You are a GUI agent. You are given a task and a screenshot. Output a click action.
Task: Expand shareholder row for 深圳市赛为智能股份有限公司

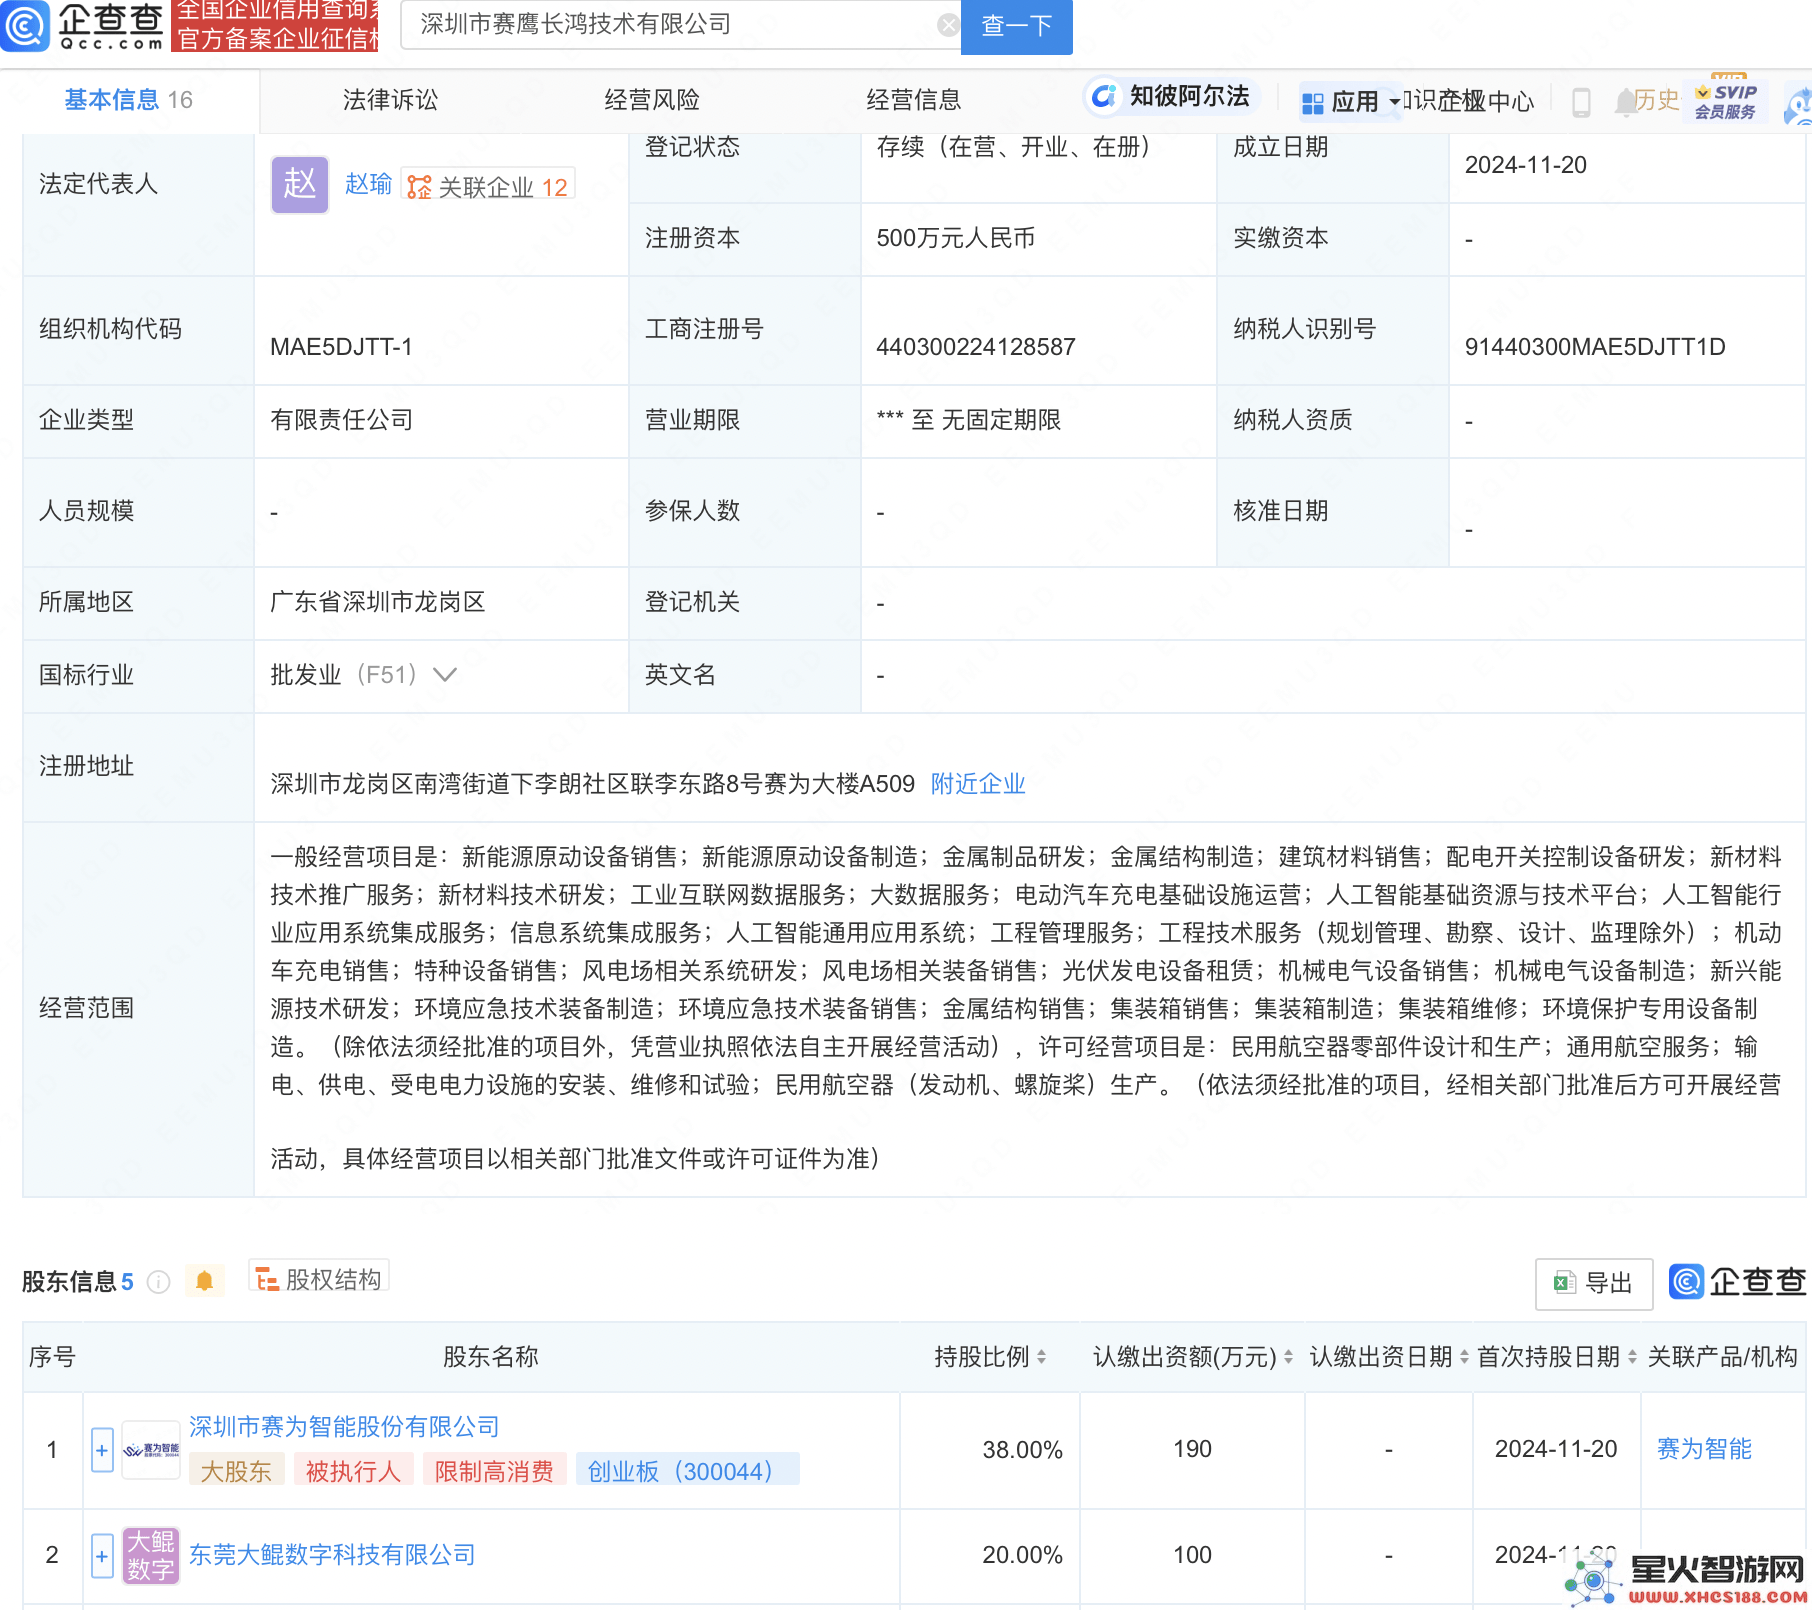102,1450
